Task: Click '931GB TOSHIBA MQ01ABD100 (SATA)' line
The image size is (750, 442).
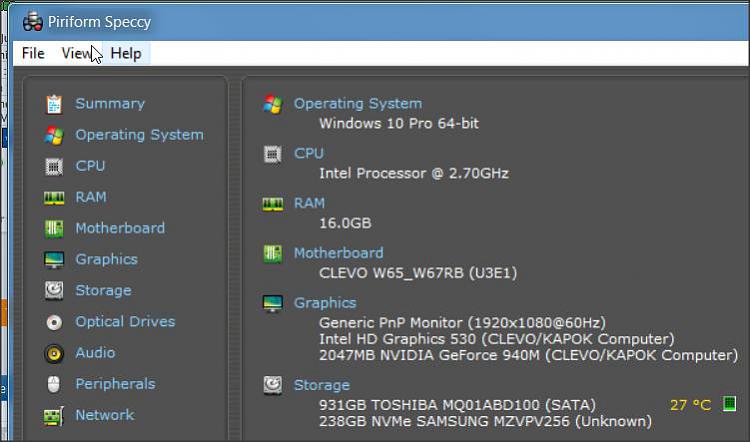Action: pyautogui.click(x=457, y=405)
